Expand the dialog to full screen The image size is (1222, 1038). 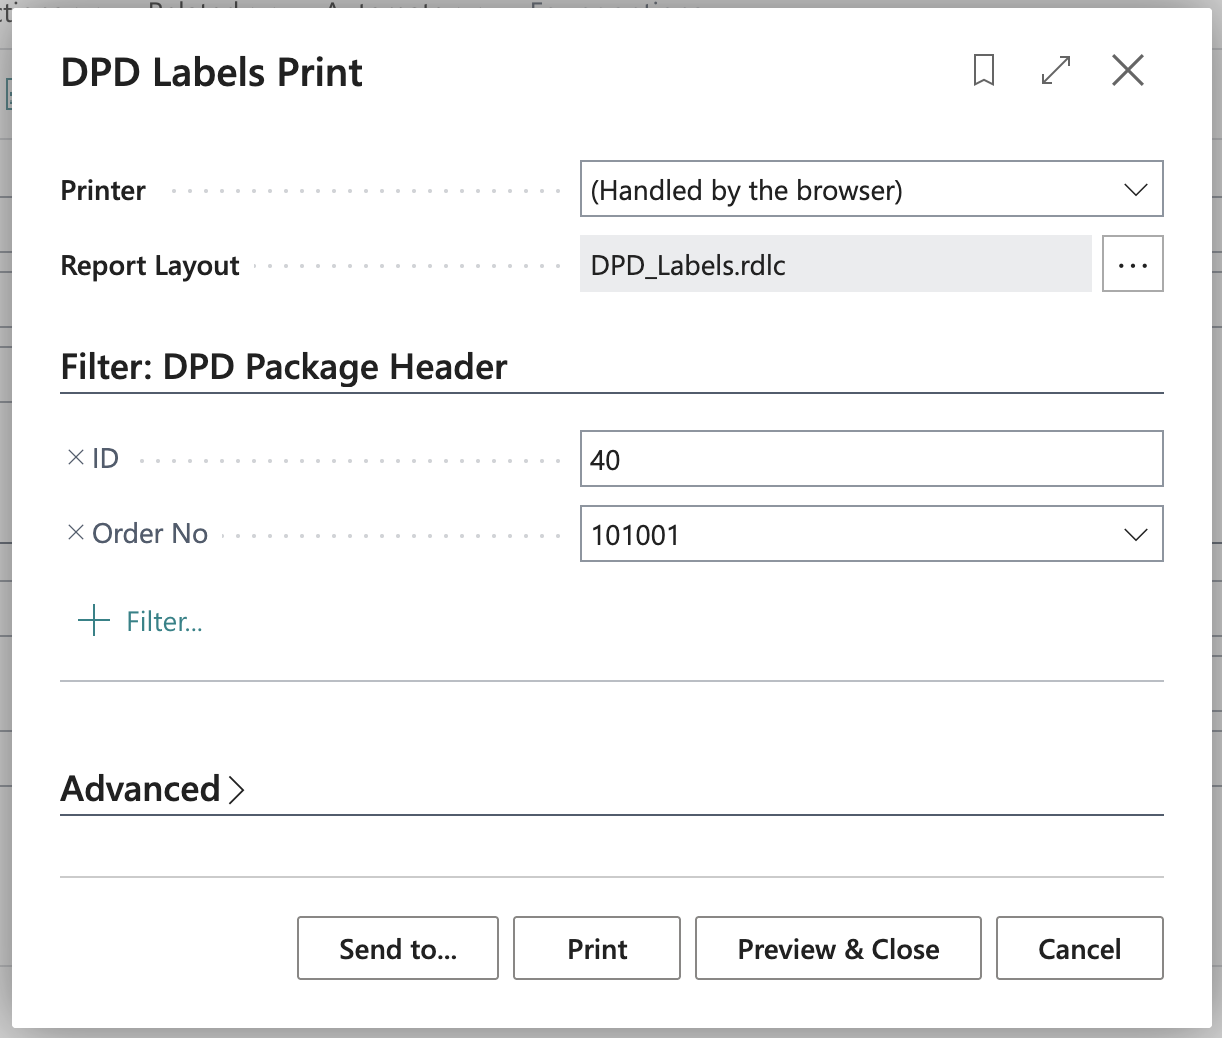click(1056, 71)
